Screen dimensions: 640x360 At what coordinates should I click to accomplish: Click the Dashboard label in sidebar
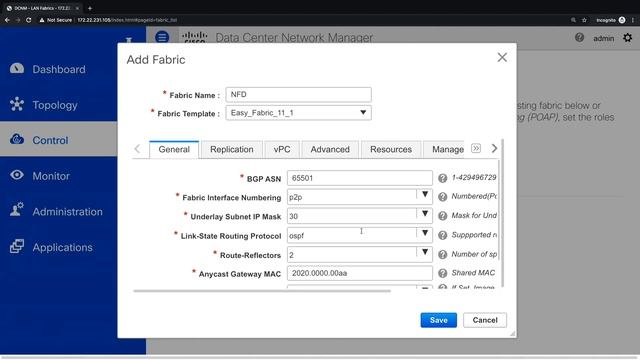pos(59,69)
